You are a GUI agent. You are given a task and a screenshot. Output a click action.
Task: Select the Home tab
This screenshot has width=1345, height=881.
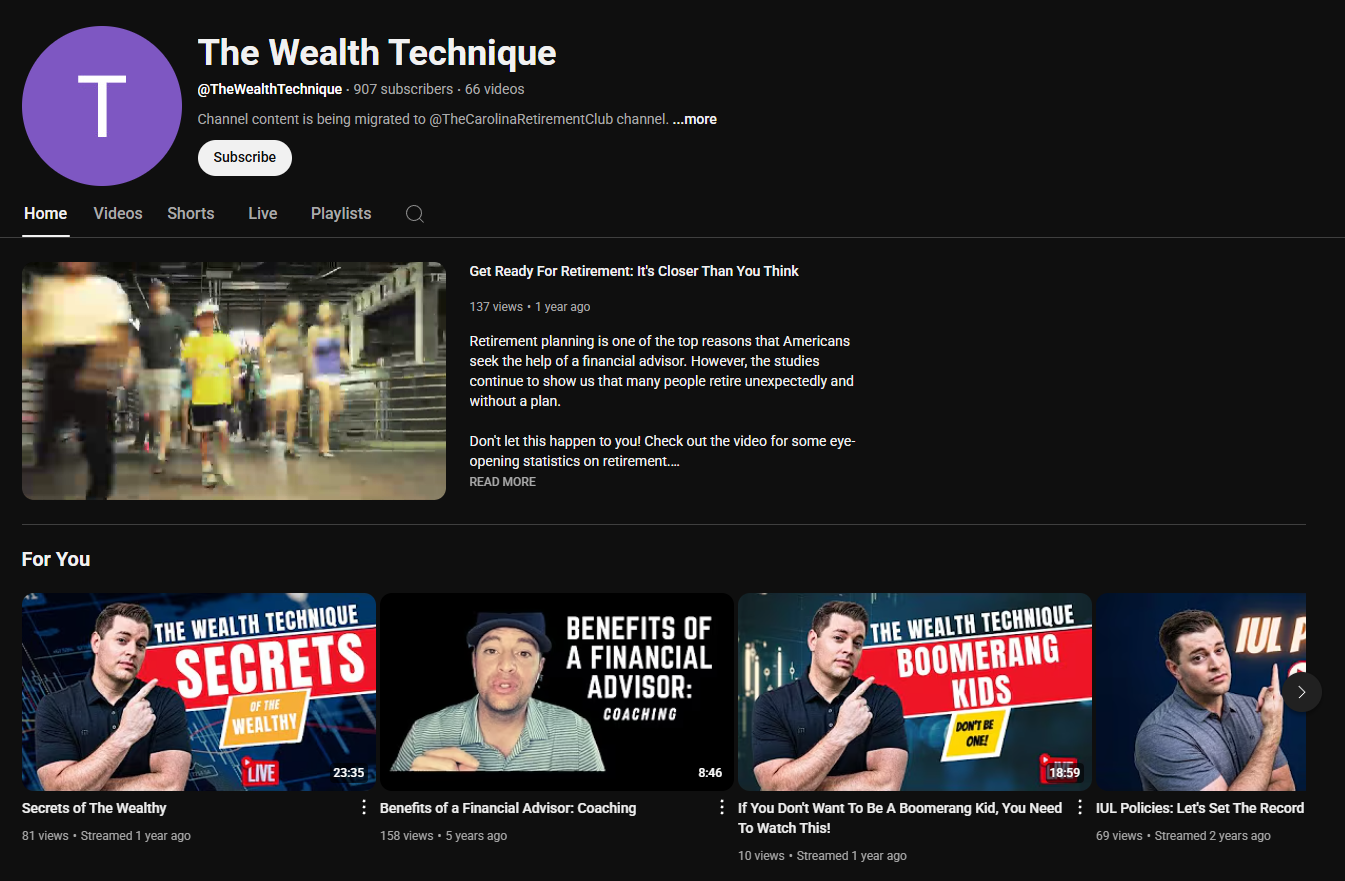point(46,214)
